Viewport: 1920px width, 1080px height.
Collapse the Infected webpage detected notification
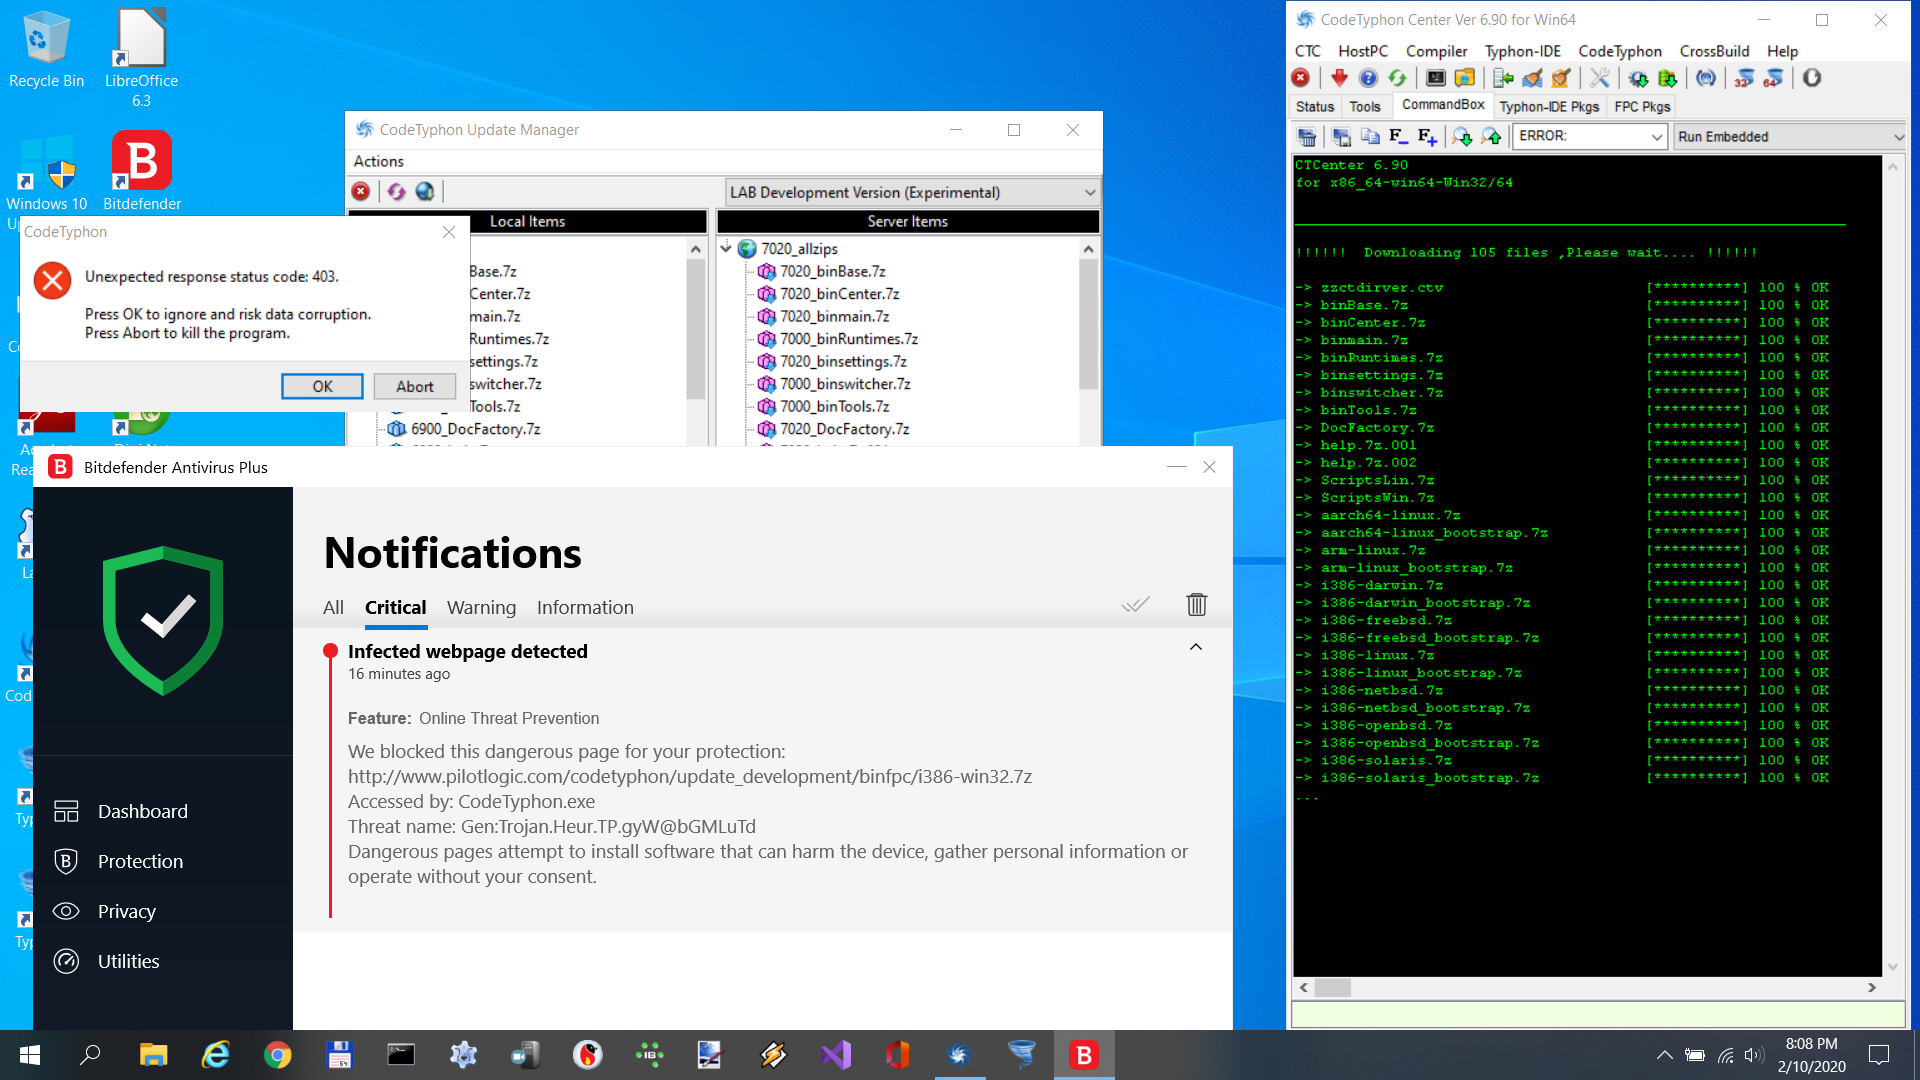[x=1195, y=647]
